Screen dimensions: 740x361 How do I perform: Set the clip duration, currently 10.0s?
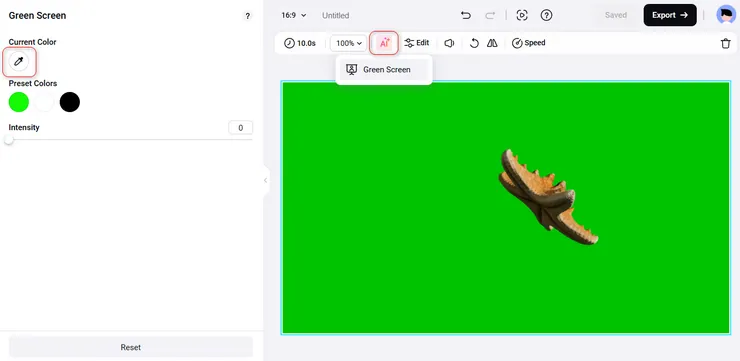(x=300, y=43)
